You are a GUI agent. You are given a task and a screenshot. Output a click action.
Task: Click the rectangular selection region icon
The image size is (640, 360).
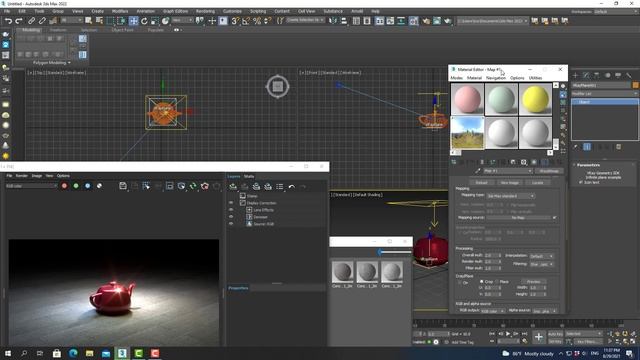point(110,21)
